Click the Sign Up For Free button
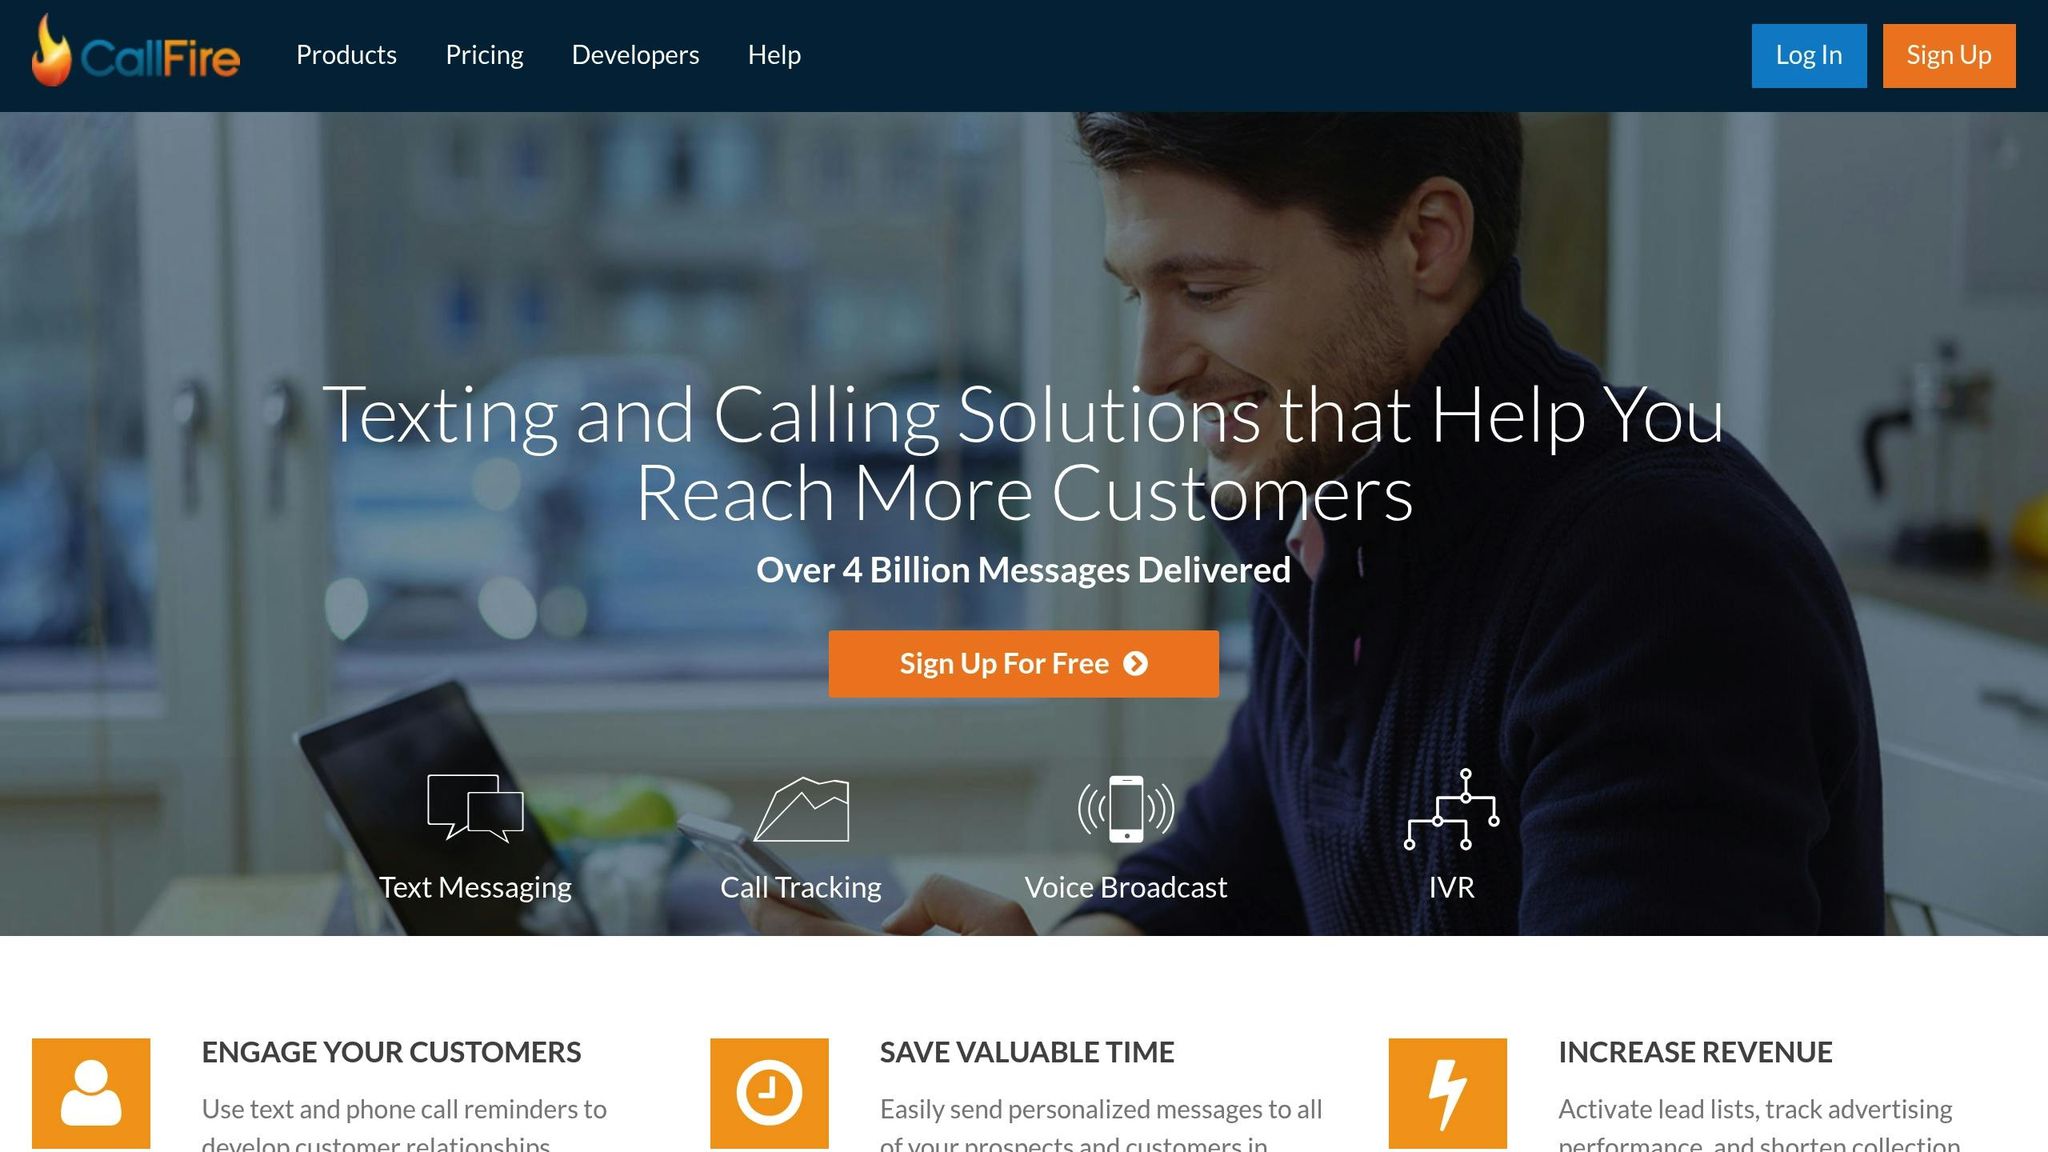Screen dimensions: 2048x1152 tap(1023, 664)
